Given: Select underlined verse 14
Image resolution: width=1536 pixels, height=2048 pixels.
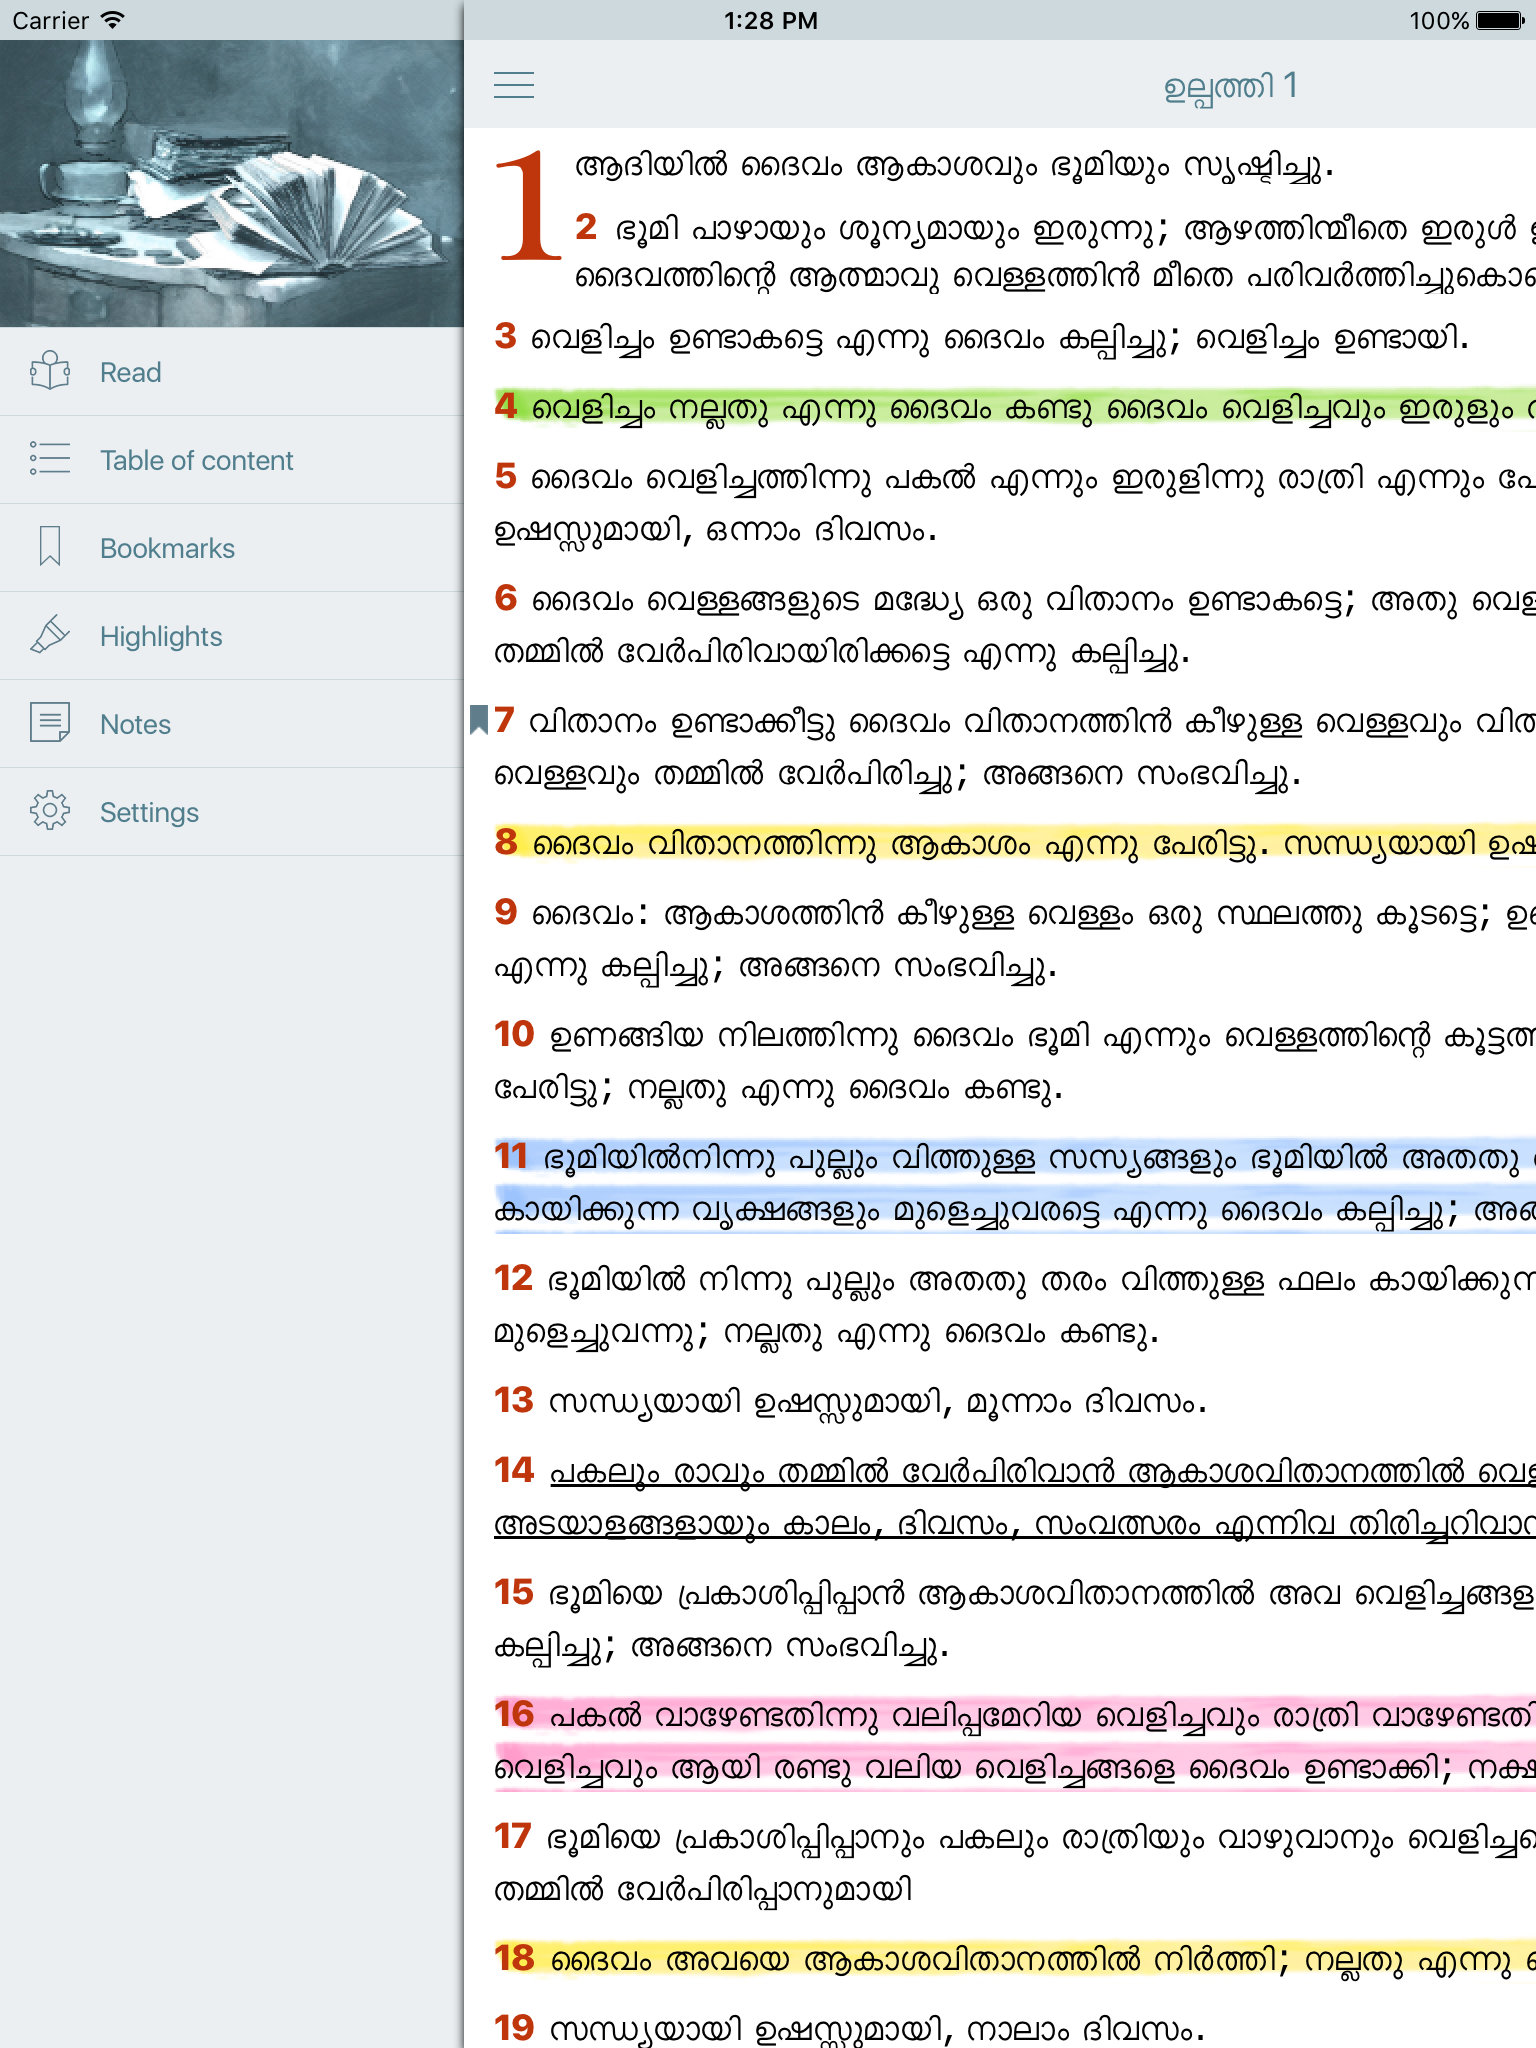Looking at the screenshot, I should (1015, 1497).
